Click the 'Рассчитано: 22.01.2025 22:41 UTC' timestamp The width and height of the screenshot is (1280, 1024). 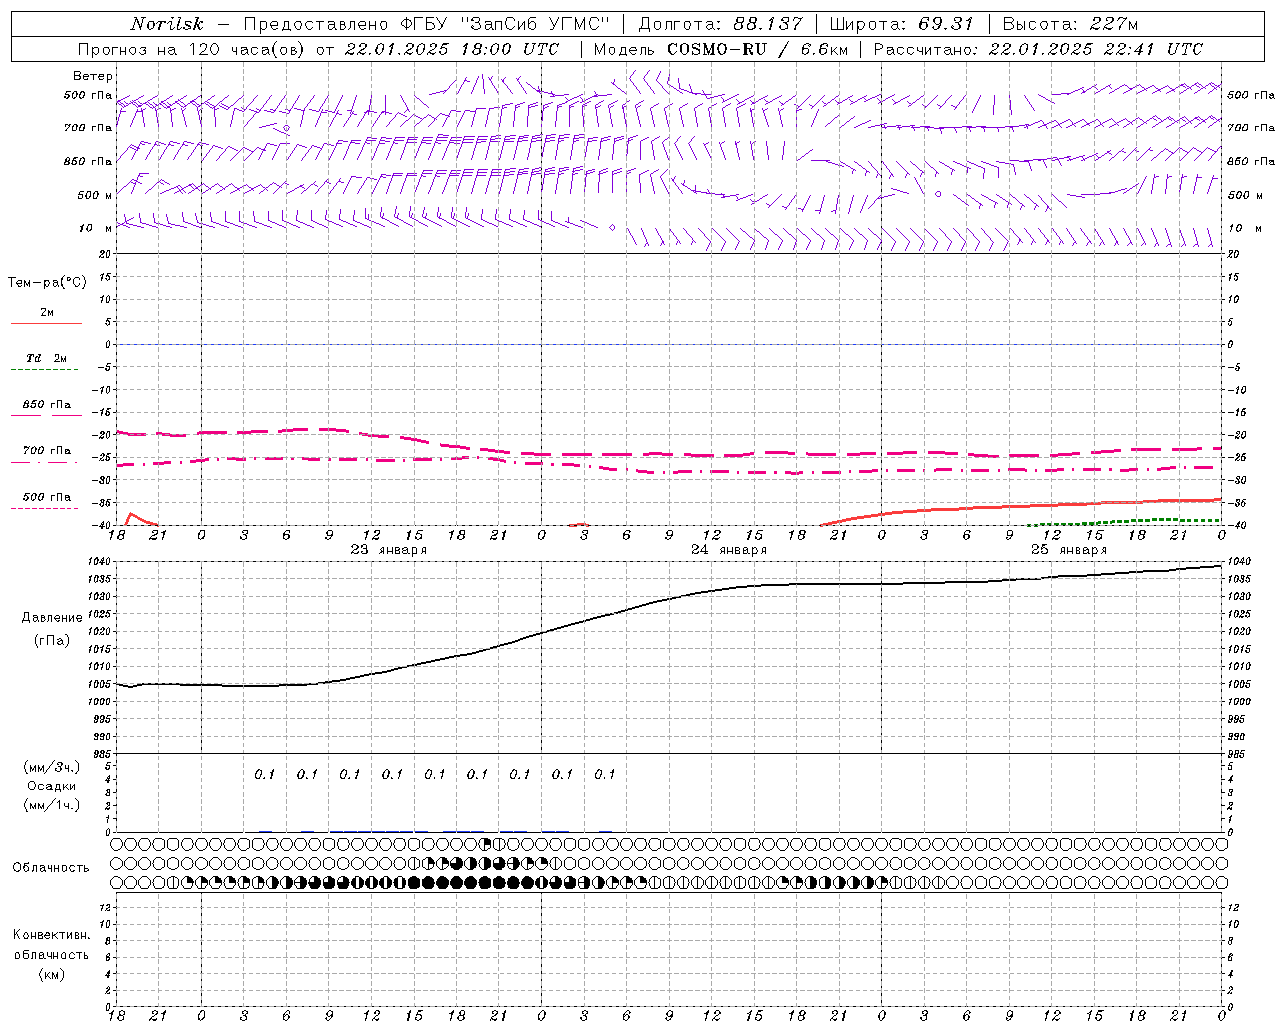coord(1038,49)
